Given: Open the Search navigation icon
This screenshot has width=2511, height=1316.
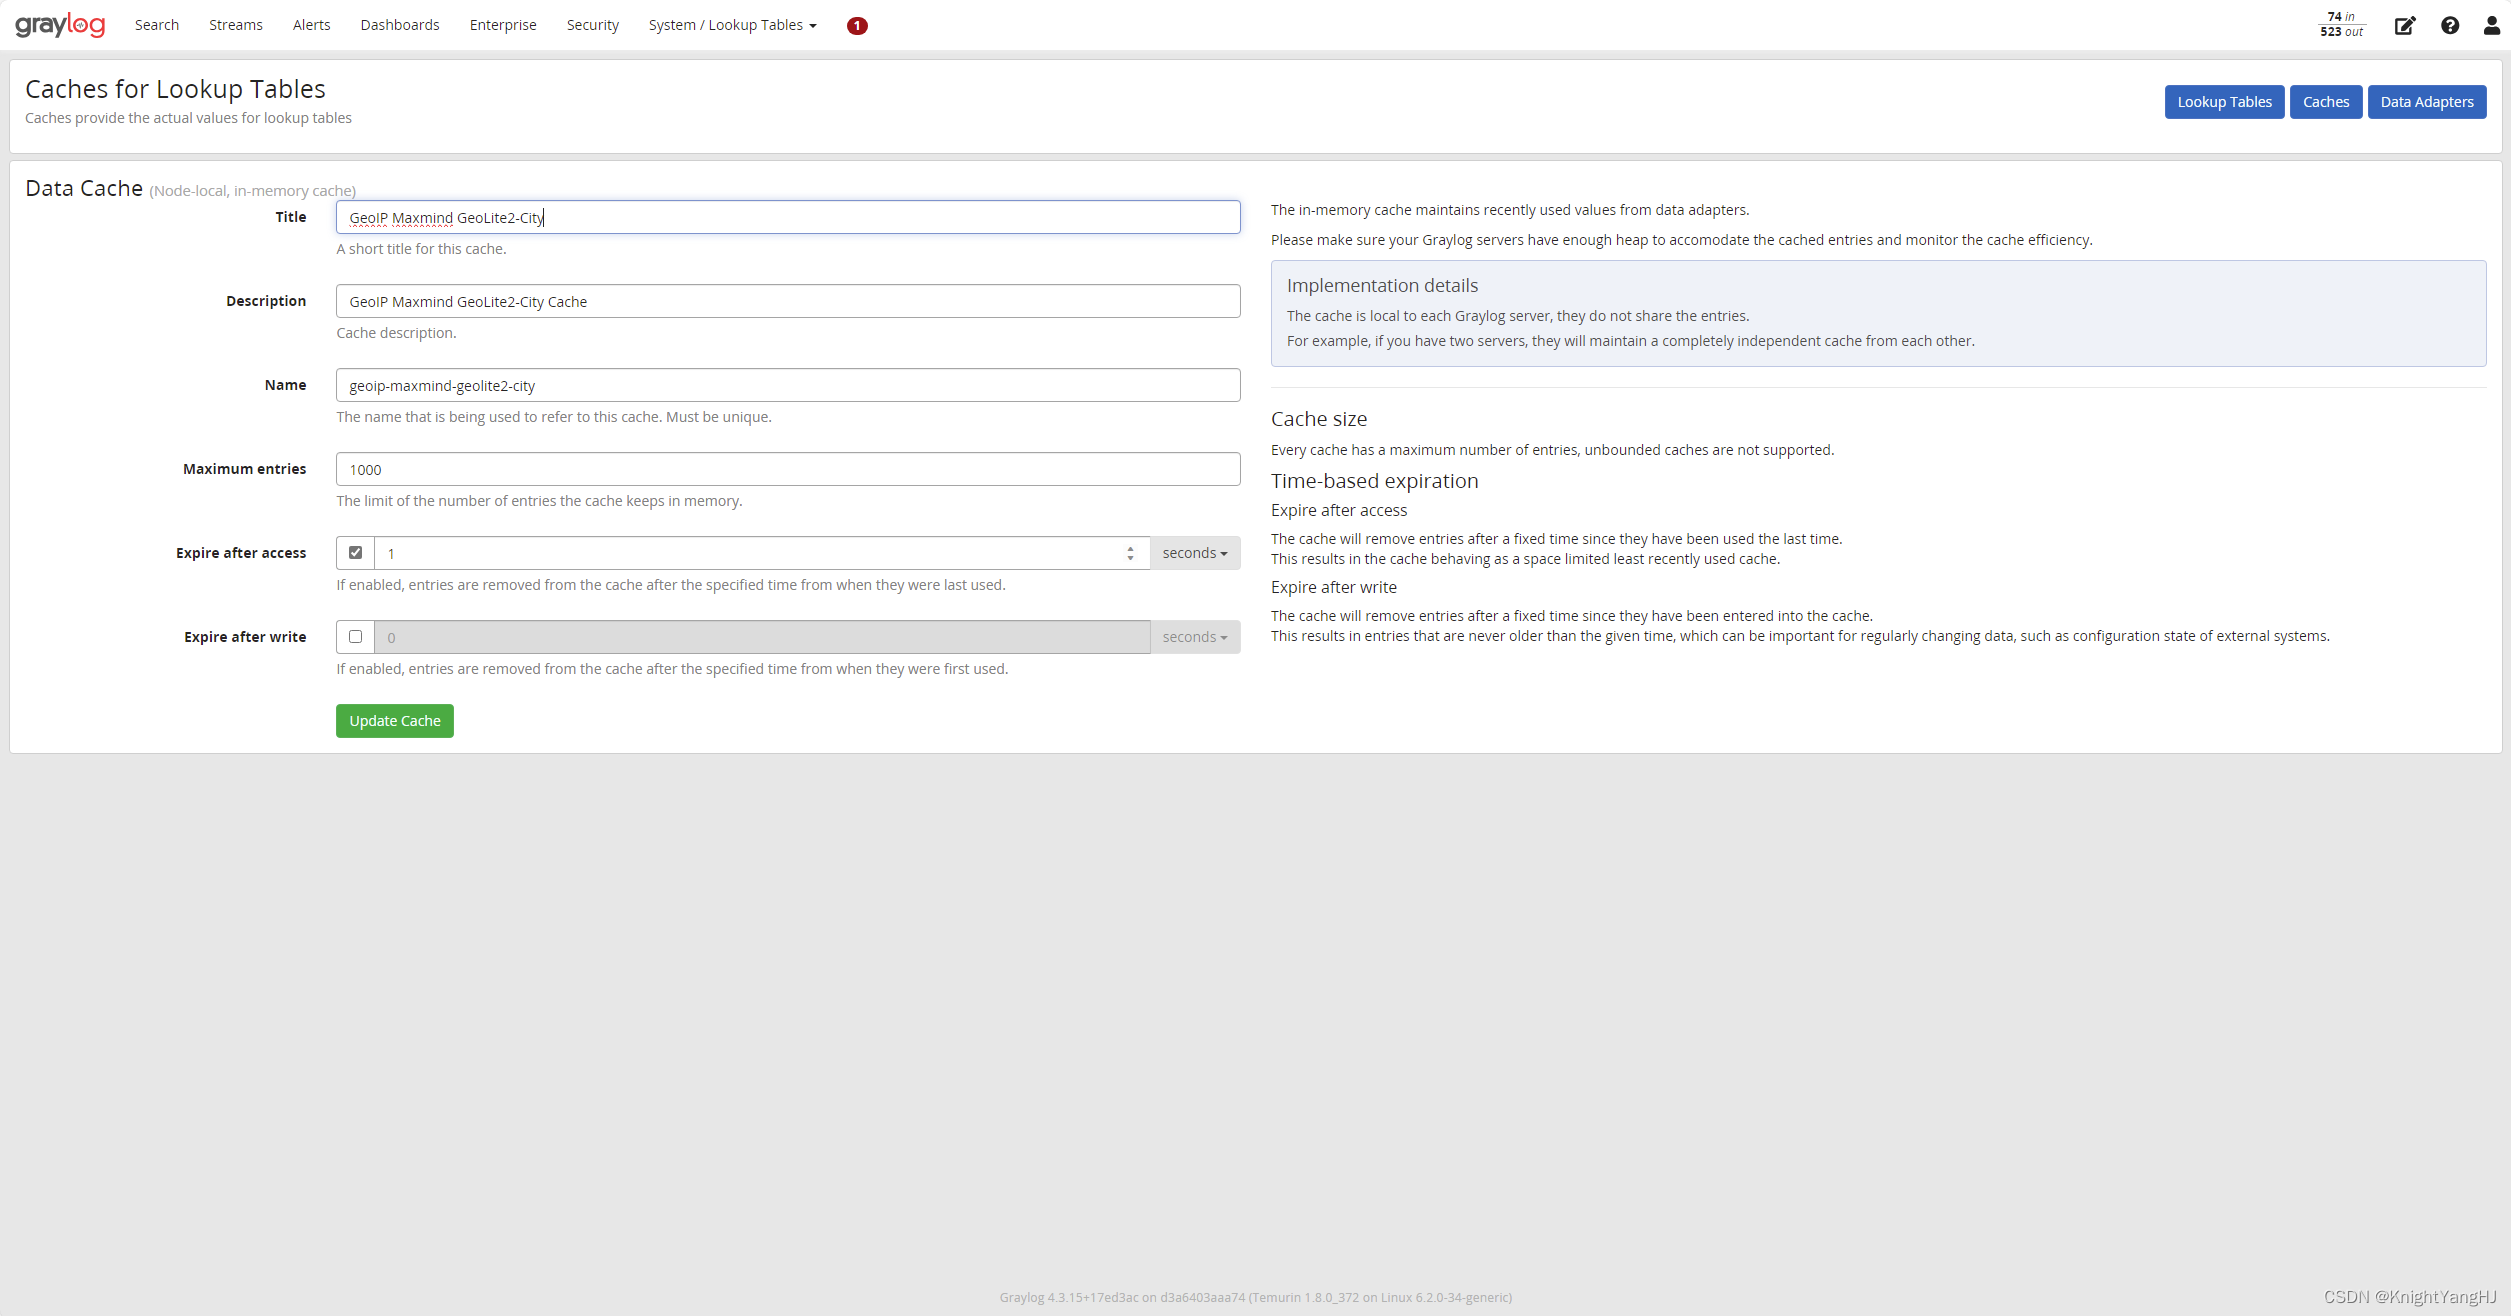Looking at the screenshot, I should point(154,25).
